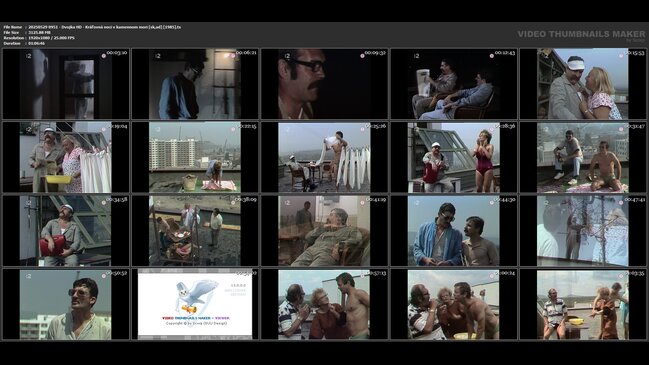
Task: Open the red swimsuit frame at 00:28:36
Action: [454, 157]
